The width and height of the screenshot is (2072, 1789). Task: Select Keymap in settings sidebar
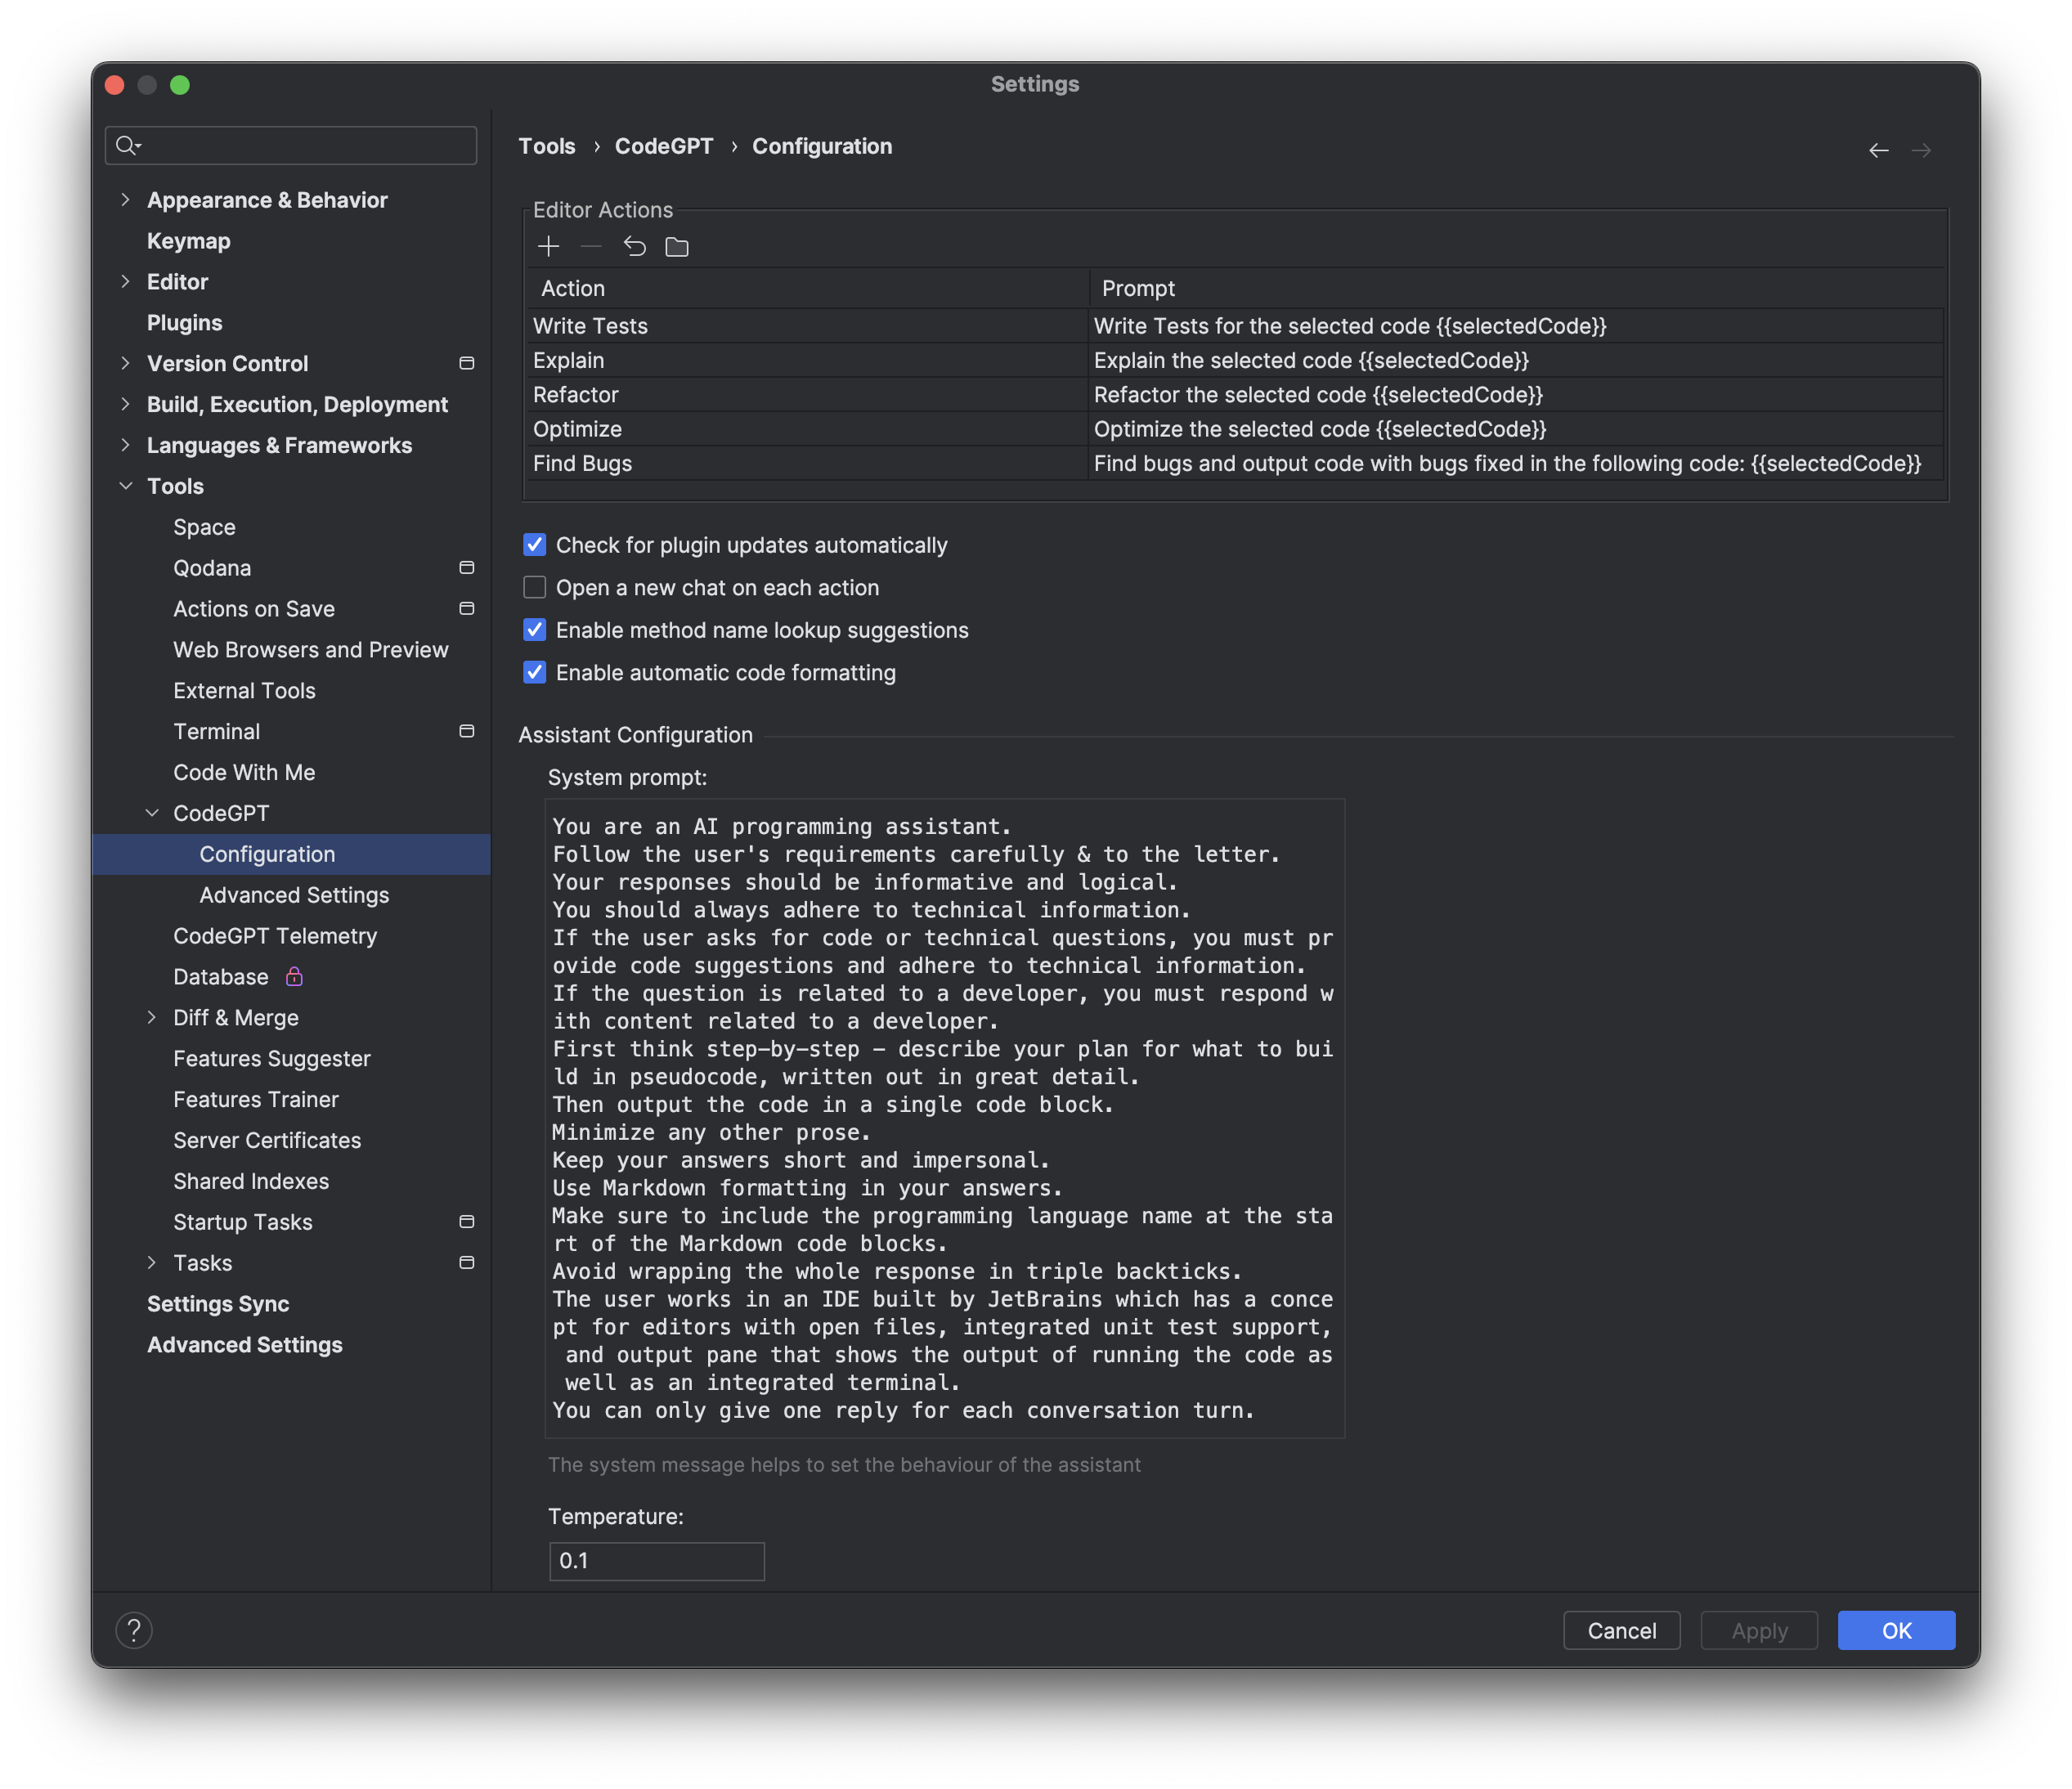(x=188, y=241)
